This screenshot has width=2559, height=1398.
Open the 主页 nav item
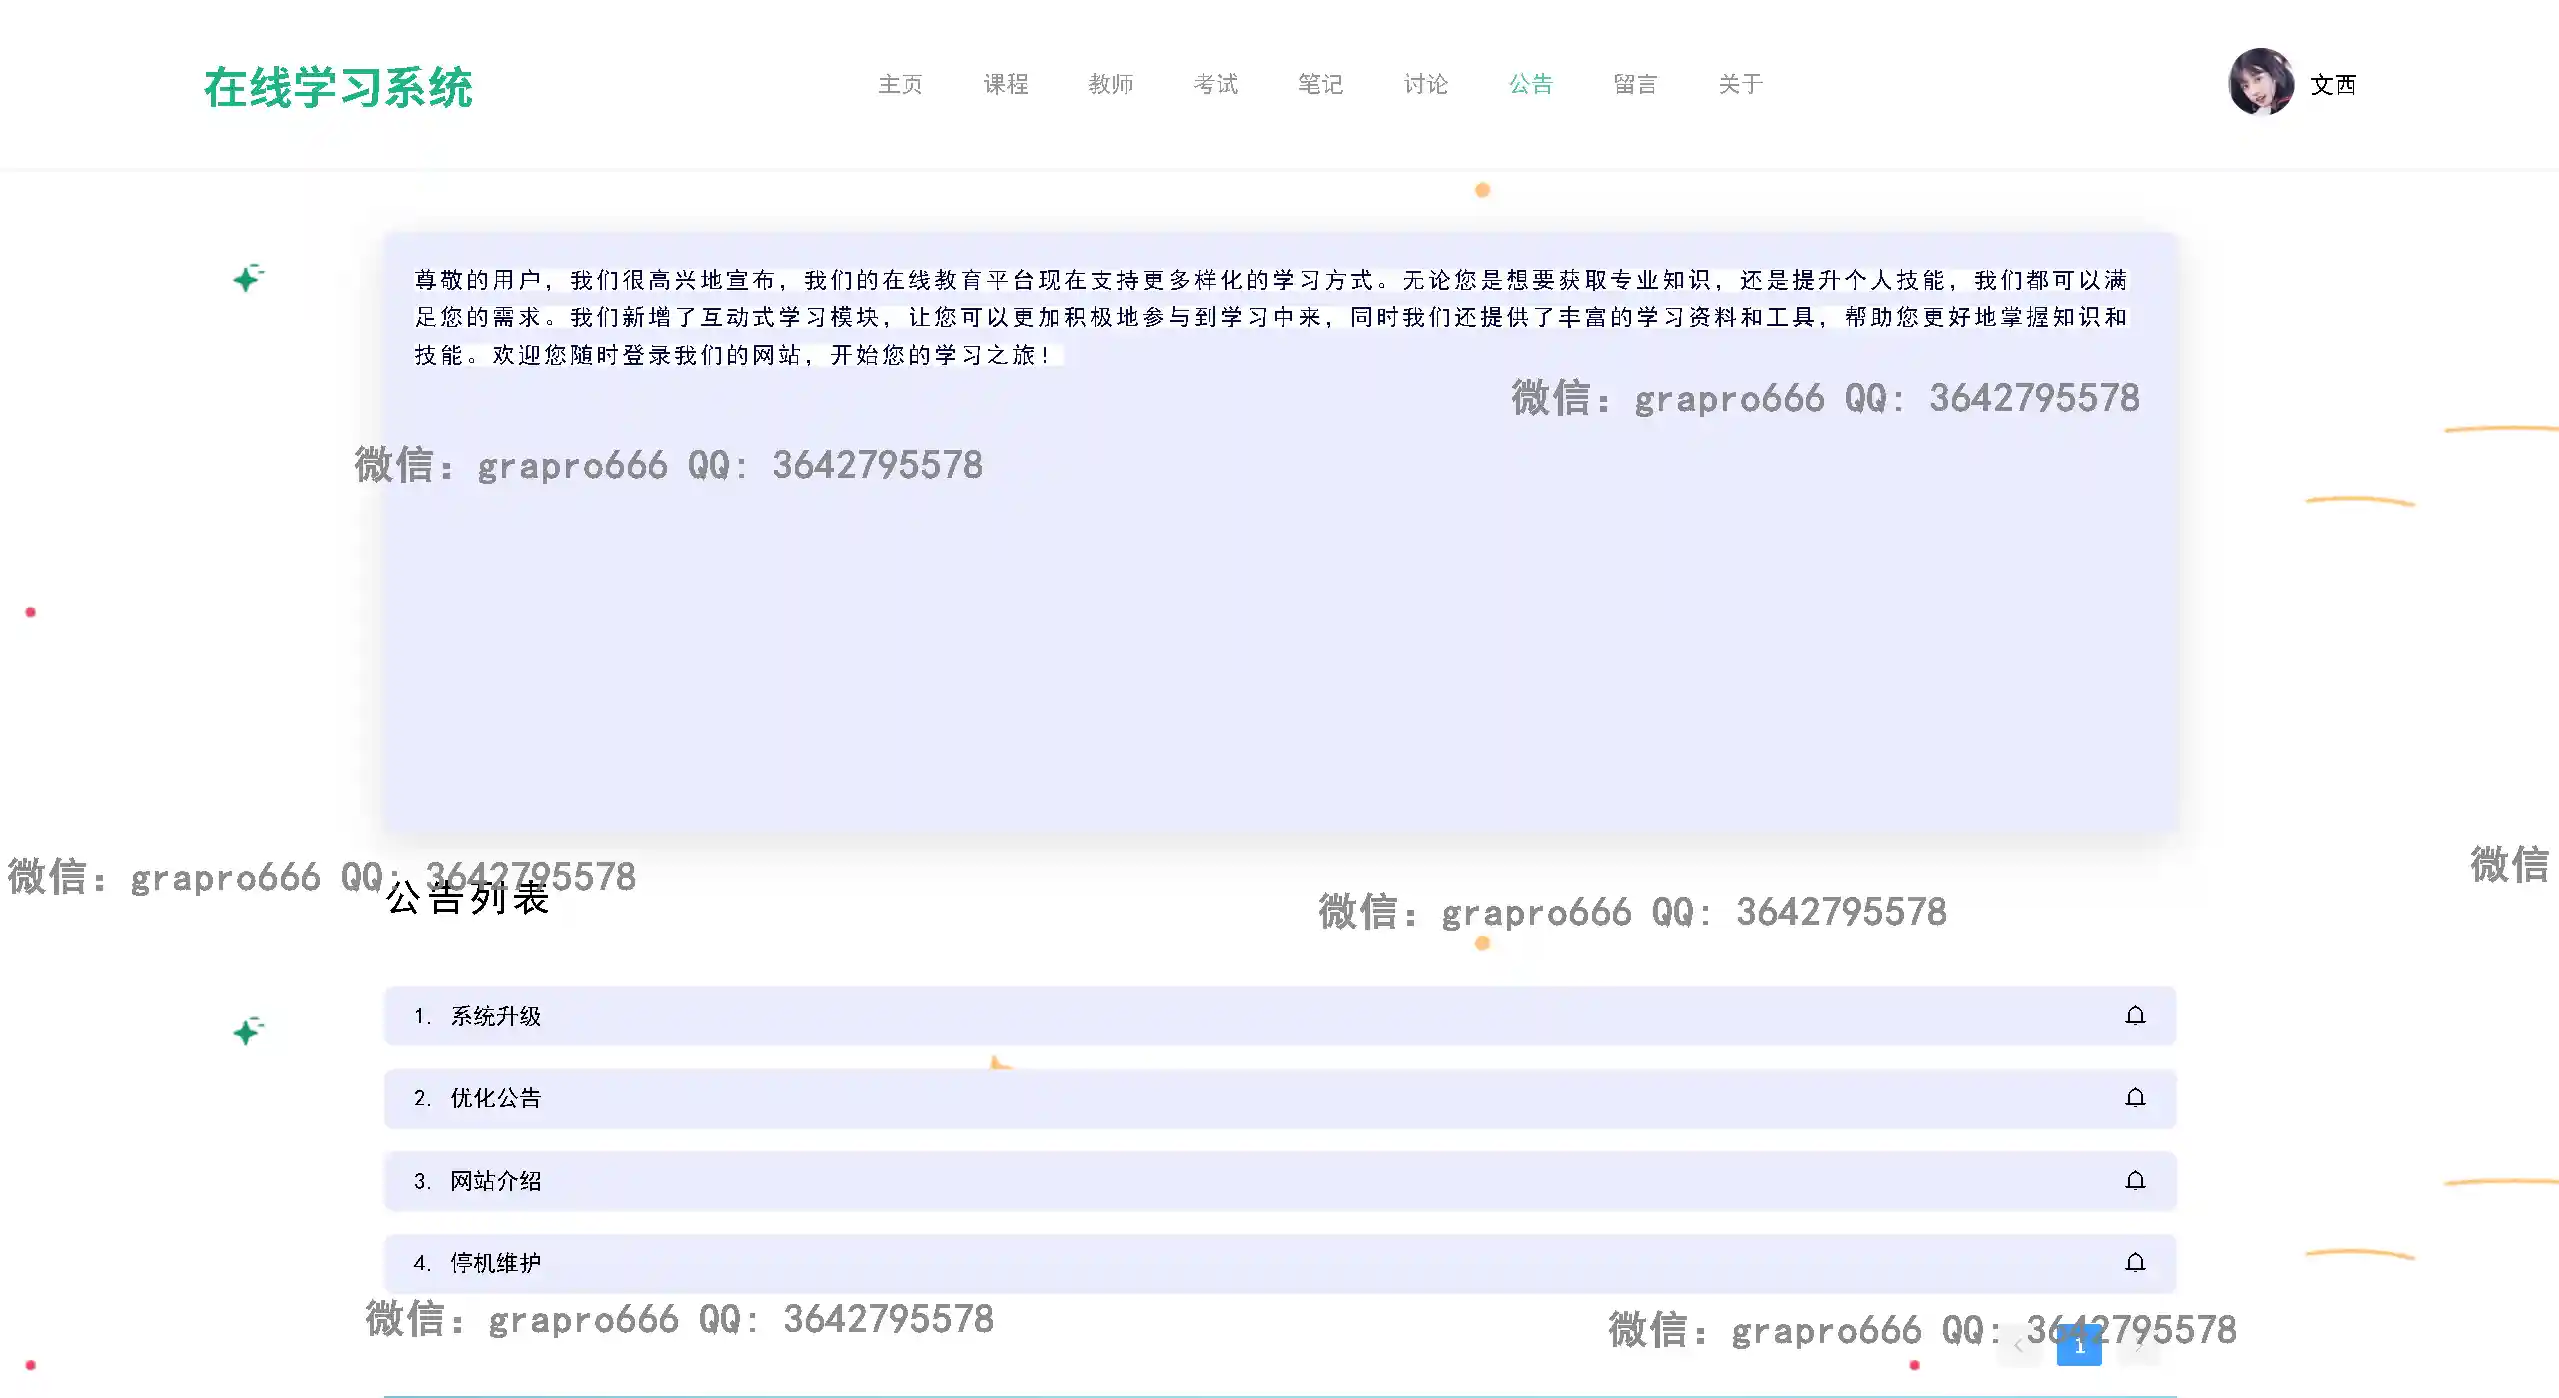pyautogui.click(x=900, y=84)
